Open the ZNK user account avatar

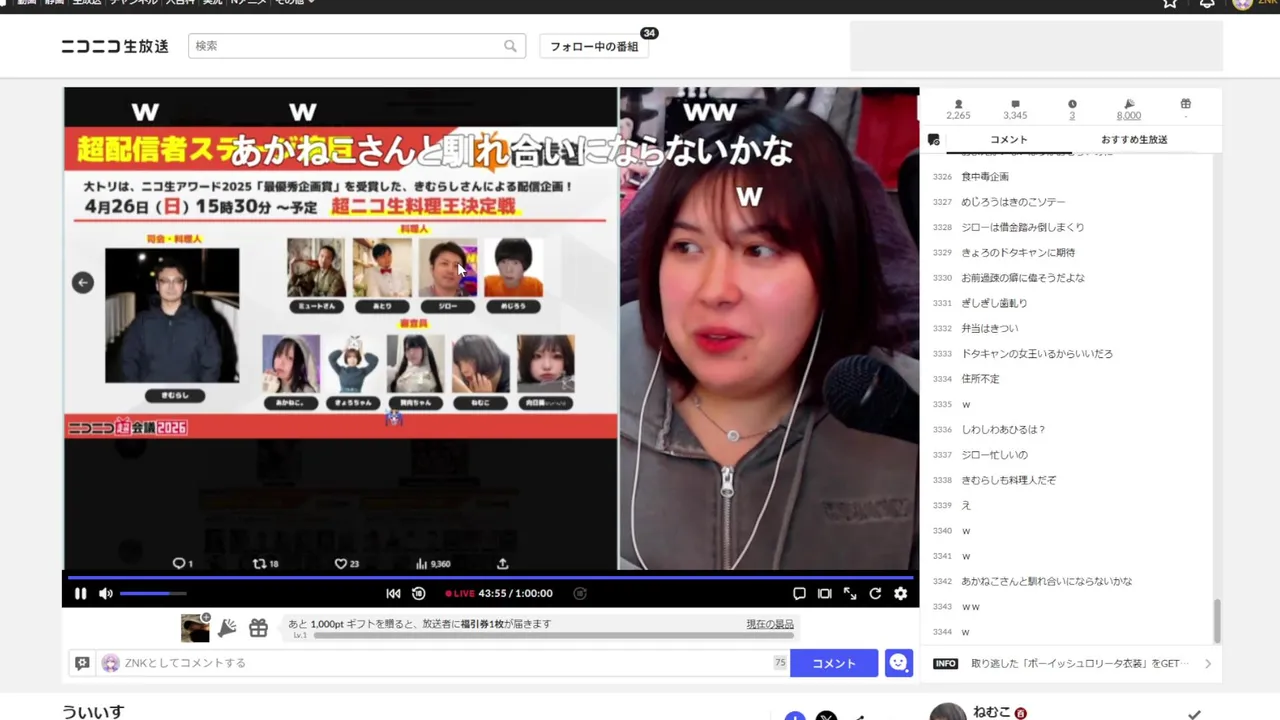(1242, 4)
